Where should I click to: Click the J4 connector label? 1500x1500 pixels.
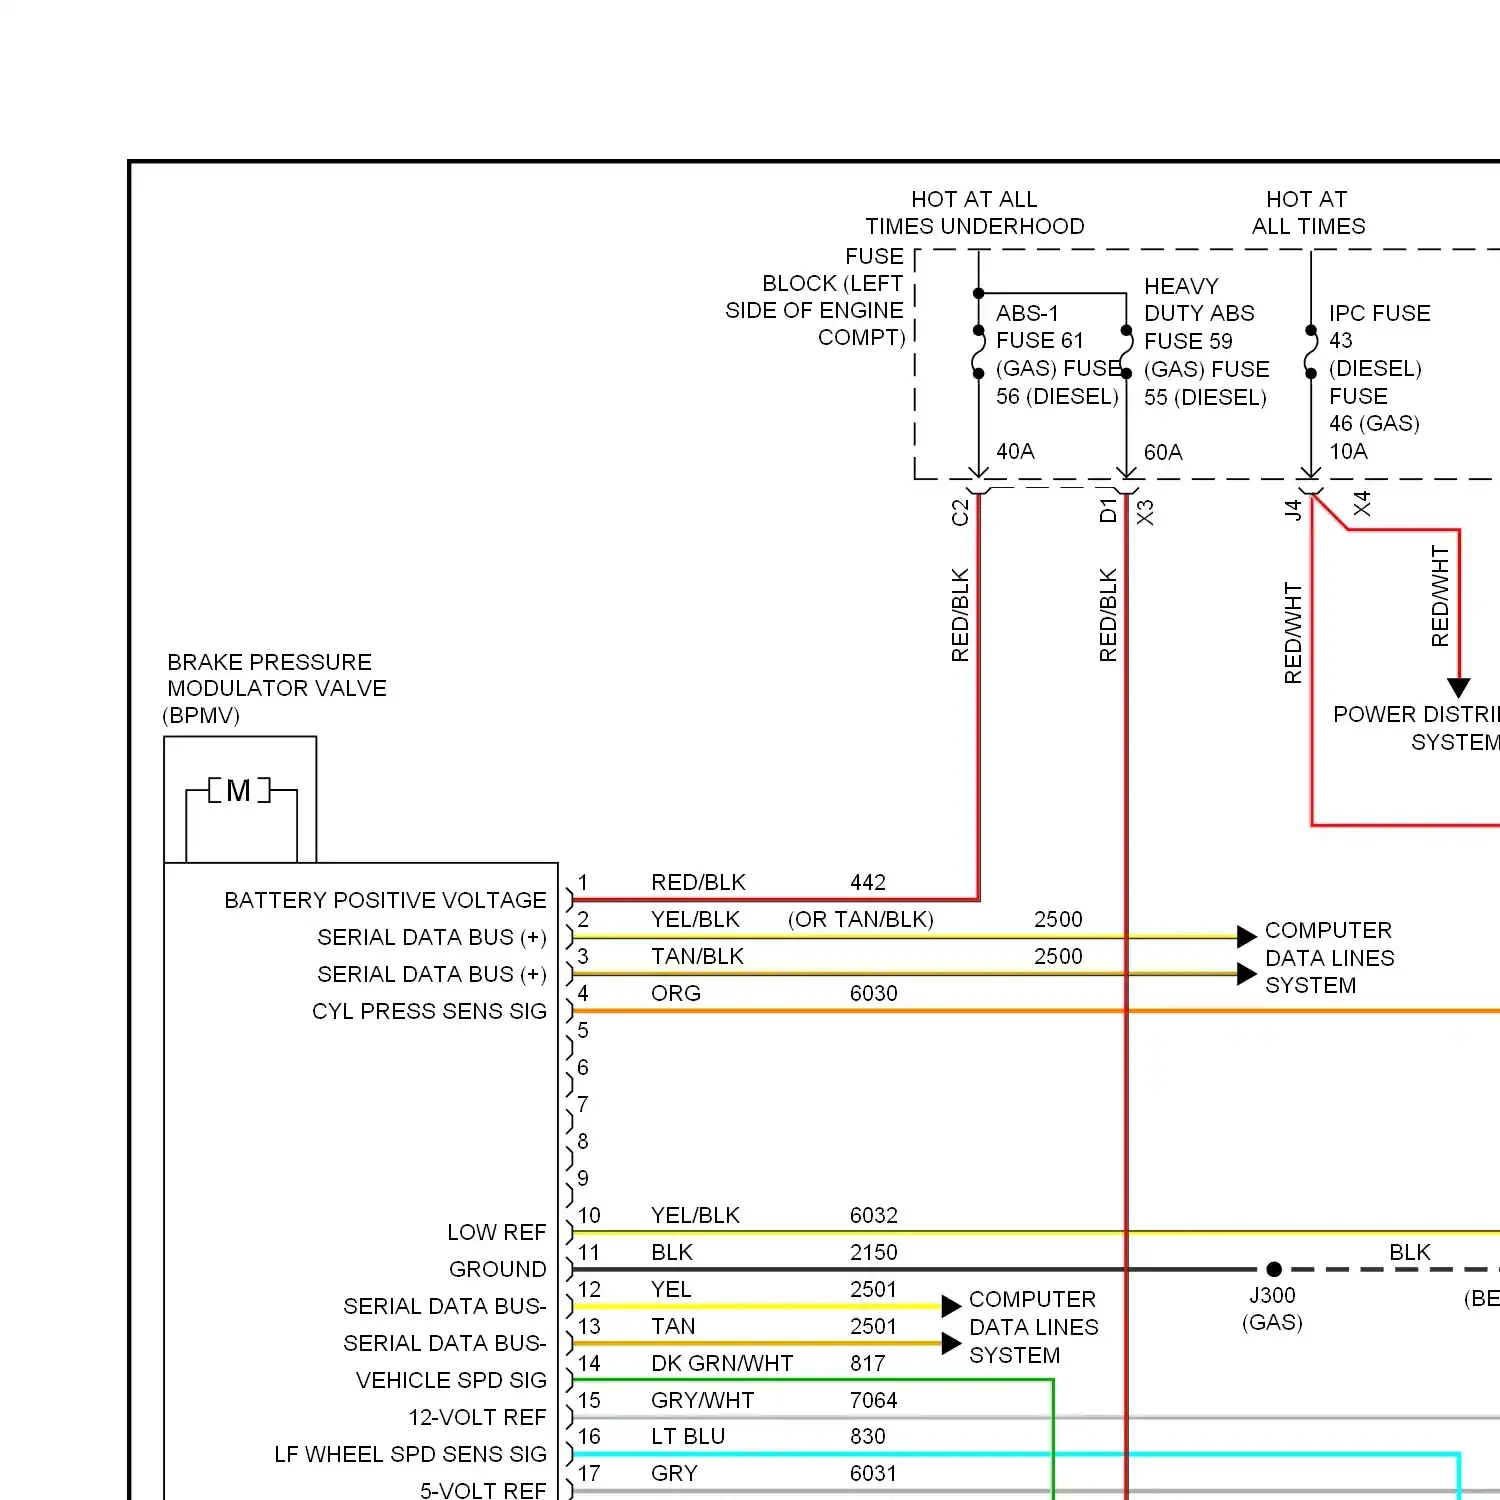1293,509
